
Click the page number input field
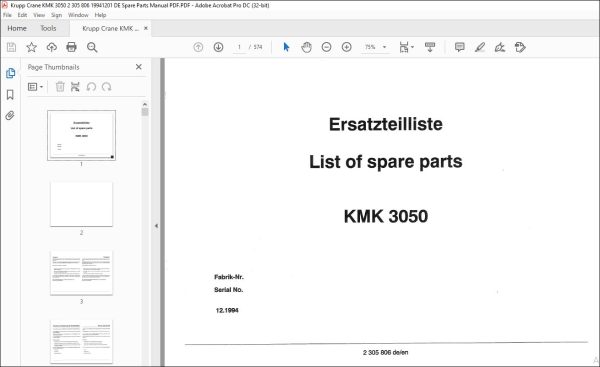pyautogui.click(x=239, y=47)
